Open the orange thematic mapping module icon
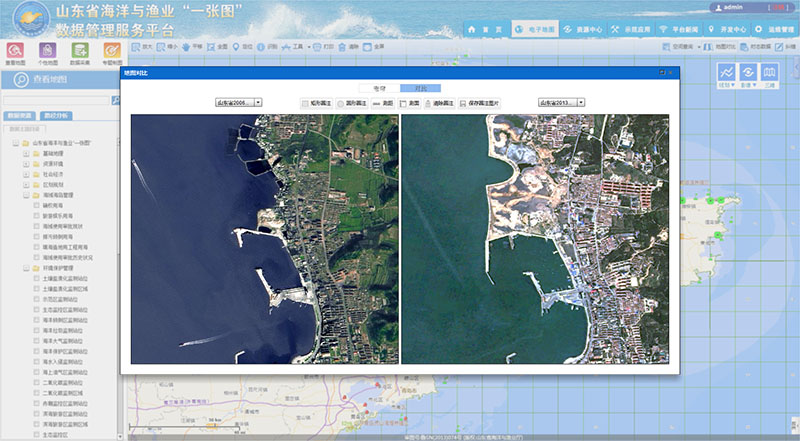The width and height of the screenshot is (800, 441). pos(112,51)
